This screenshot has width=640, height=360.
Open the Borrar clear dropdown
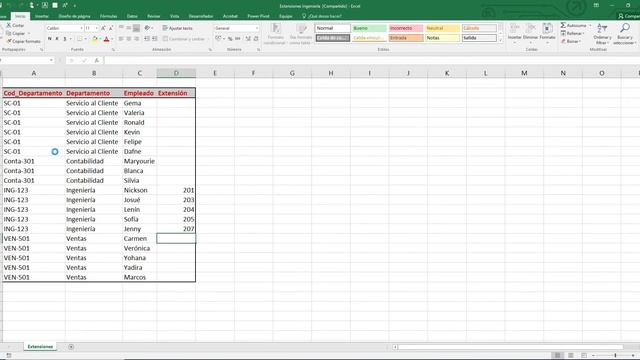click(x=571, y=41)
